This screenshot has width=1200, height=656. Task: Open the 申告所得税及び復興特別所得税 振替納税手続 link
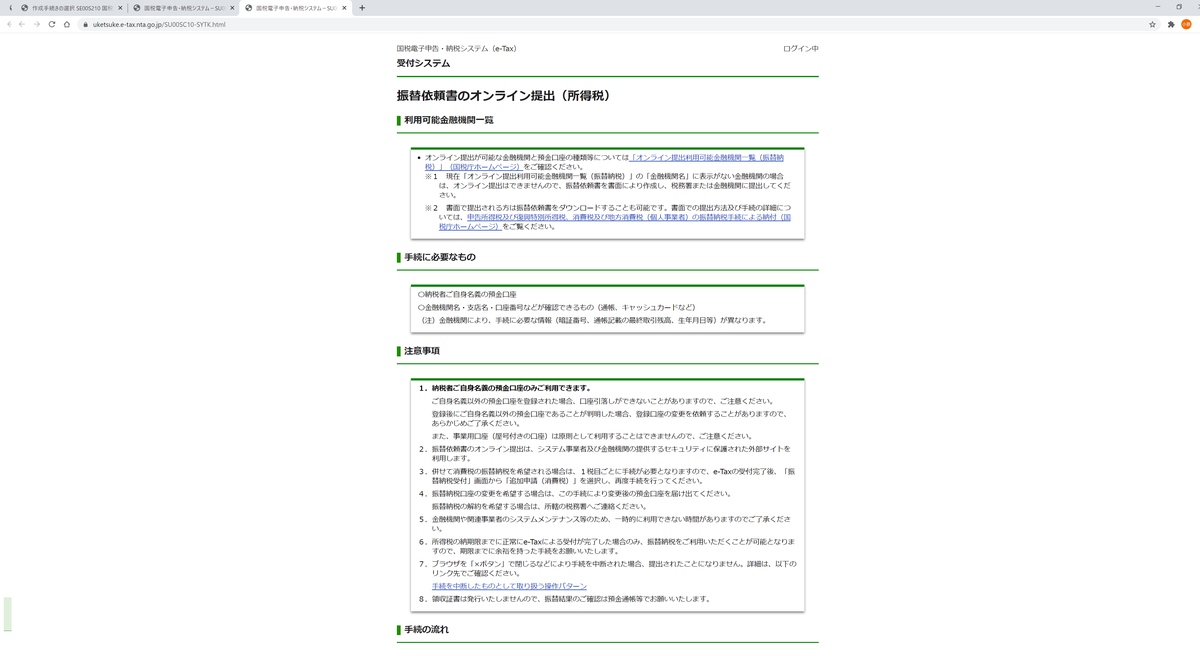tap(628, 222)
